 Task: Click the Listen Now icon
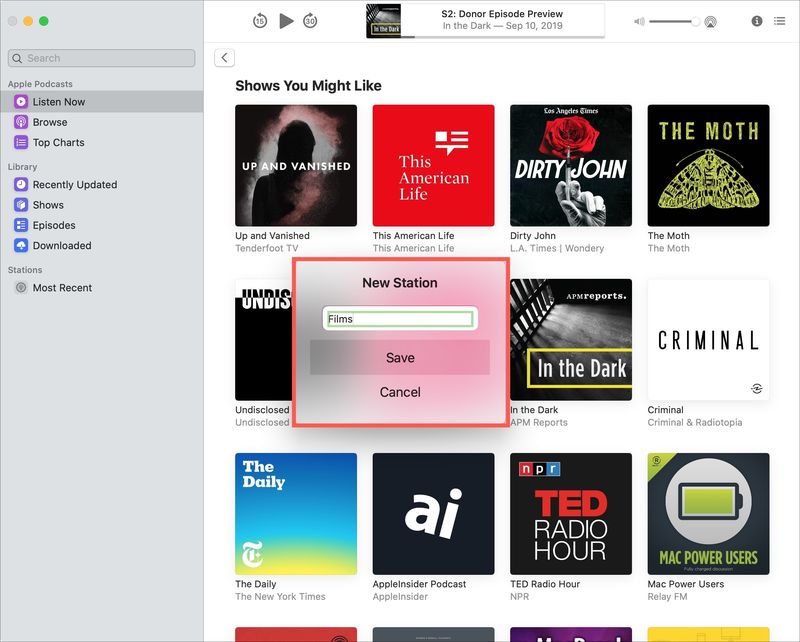[21, 102]
